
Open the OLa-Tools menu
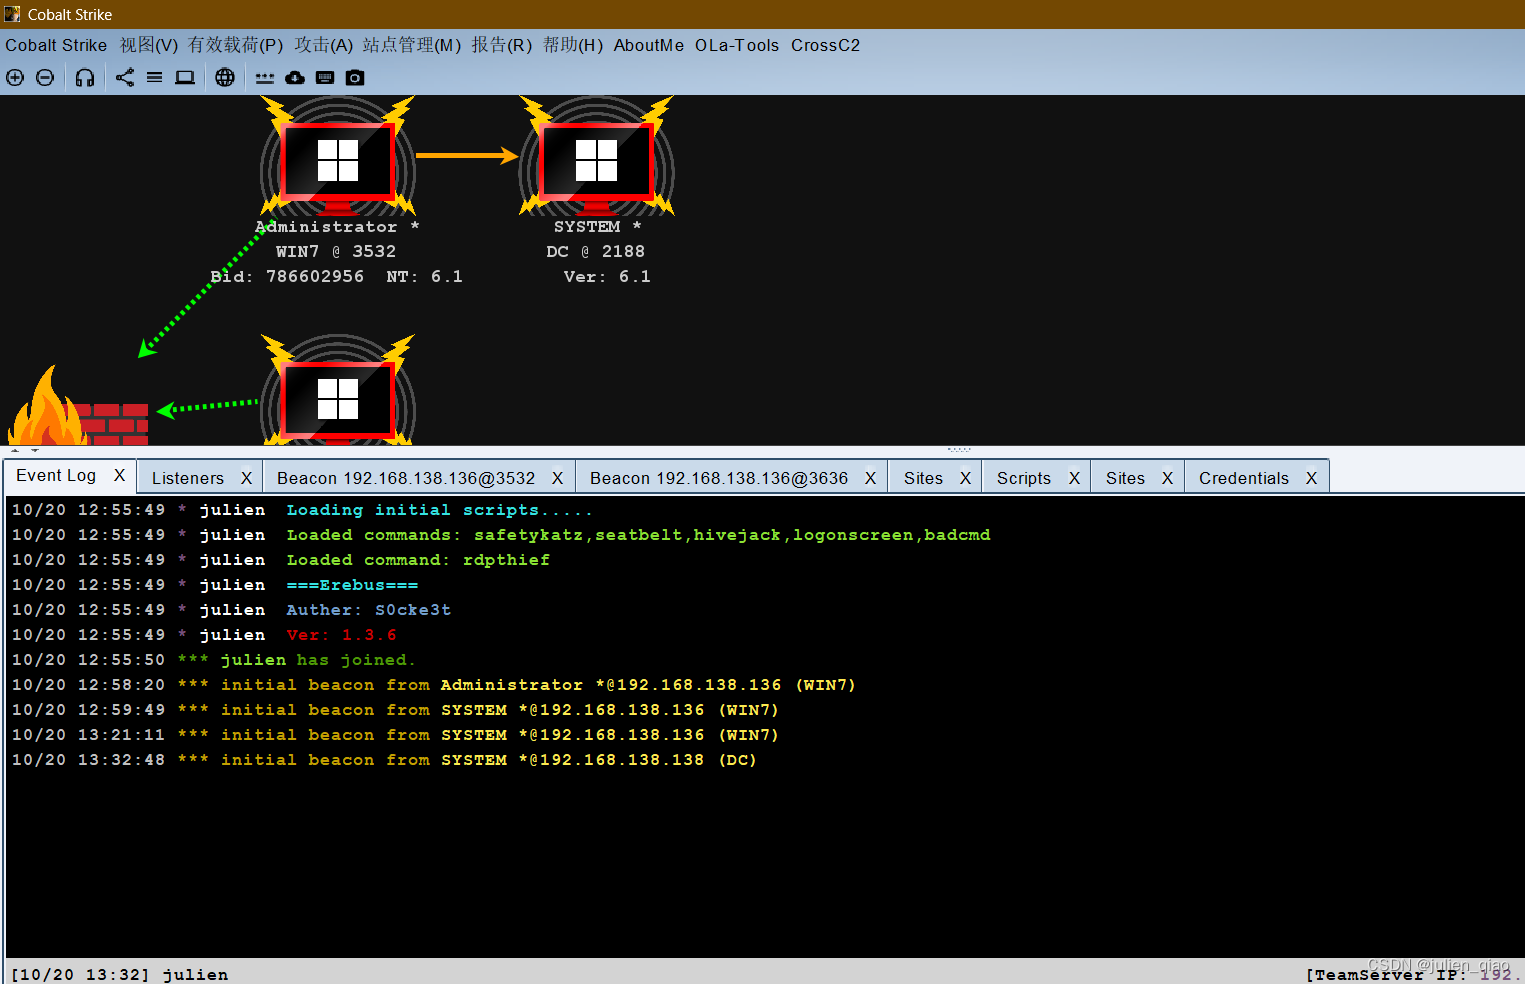coord(737,45)
